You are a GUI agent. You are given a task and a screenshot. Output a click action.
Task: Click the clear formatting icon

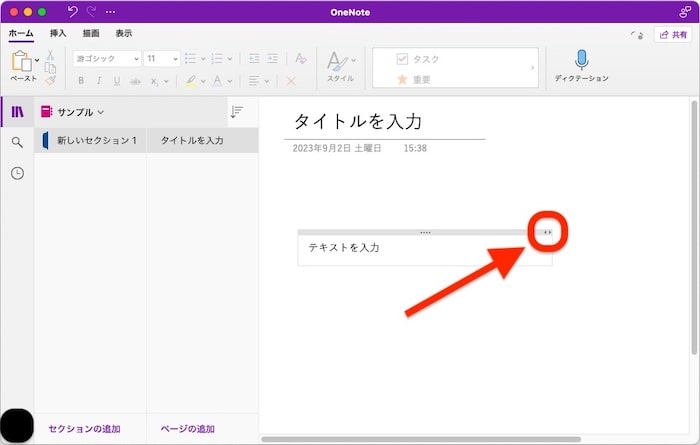tap(301, 58)
